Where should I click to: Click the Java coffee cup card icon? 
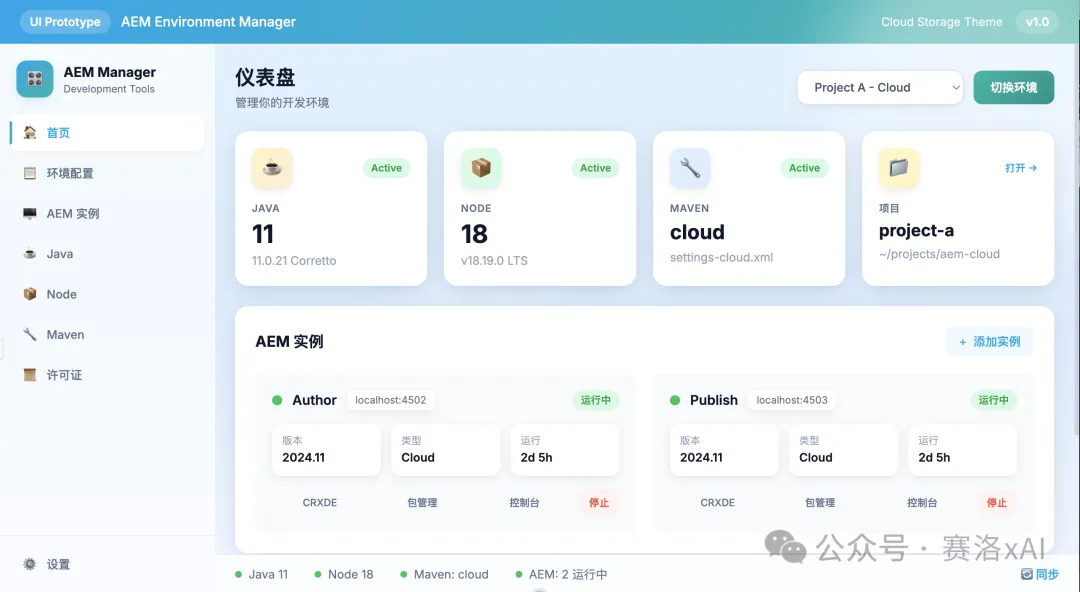(272, 168)
